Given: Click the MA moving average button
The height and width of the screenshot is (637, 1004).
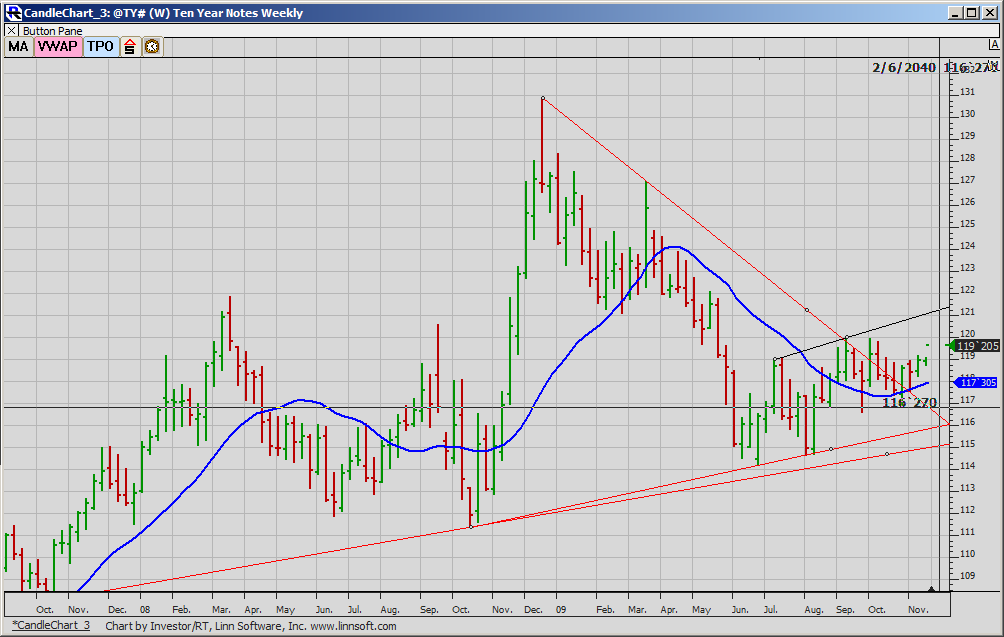Looking at the screenshot, I should 18,47.
